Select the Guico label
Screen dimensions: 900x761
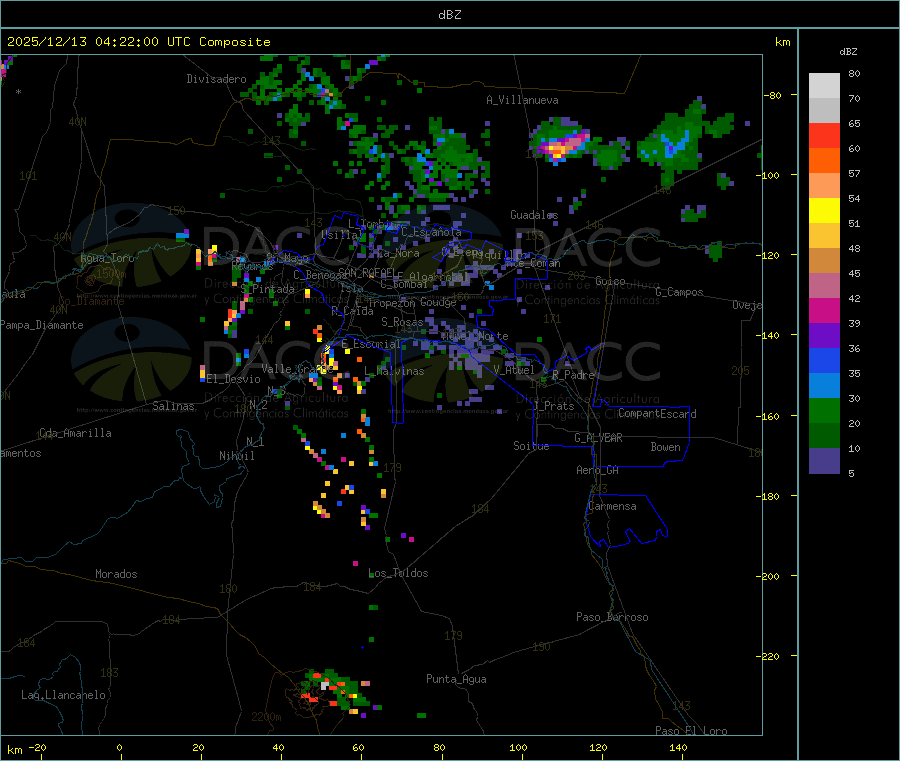[610, 281]
